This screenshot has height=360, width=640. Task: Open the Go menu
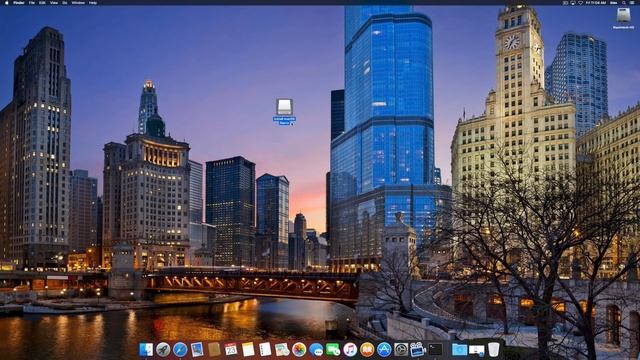coord(65,2)
